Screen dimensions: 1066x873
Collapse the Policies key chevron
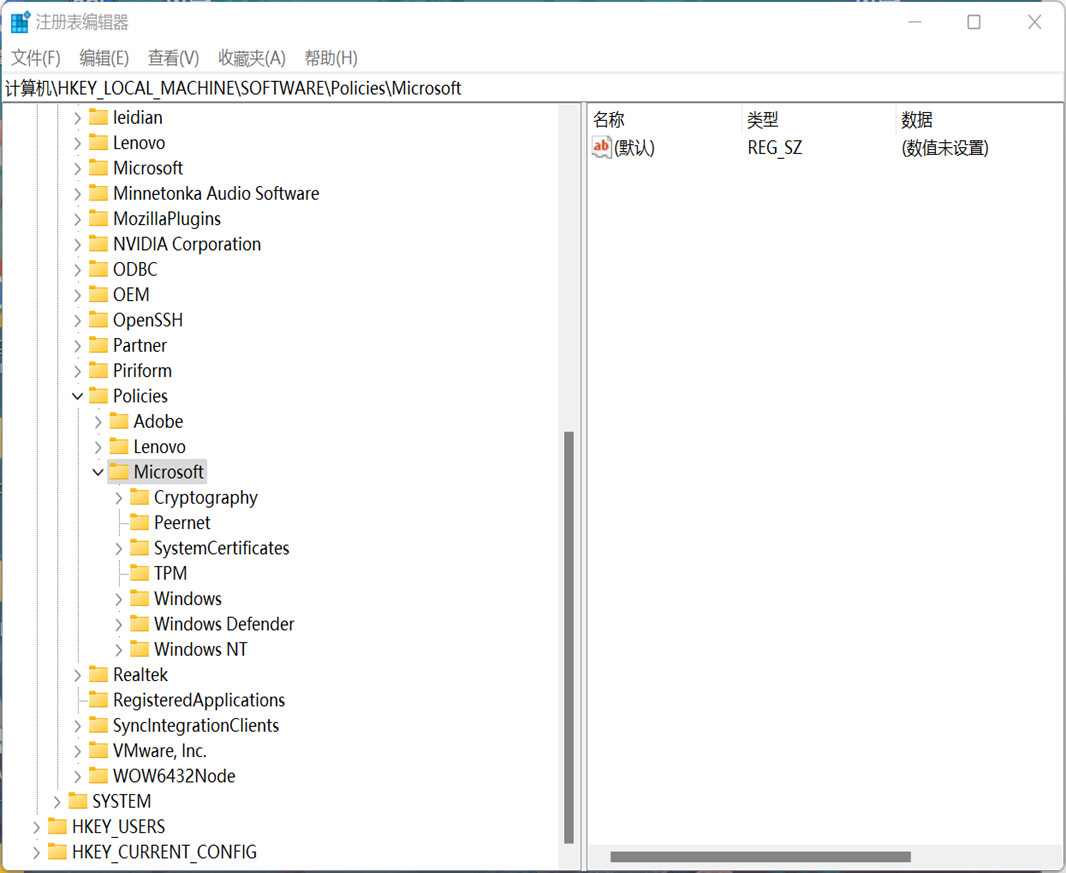point(78,396)
